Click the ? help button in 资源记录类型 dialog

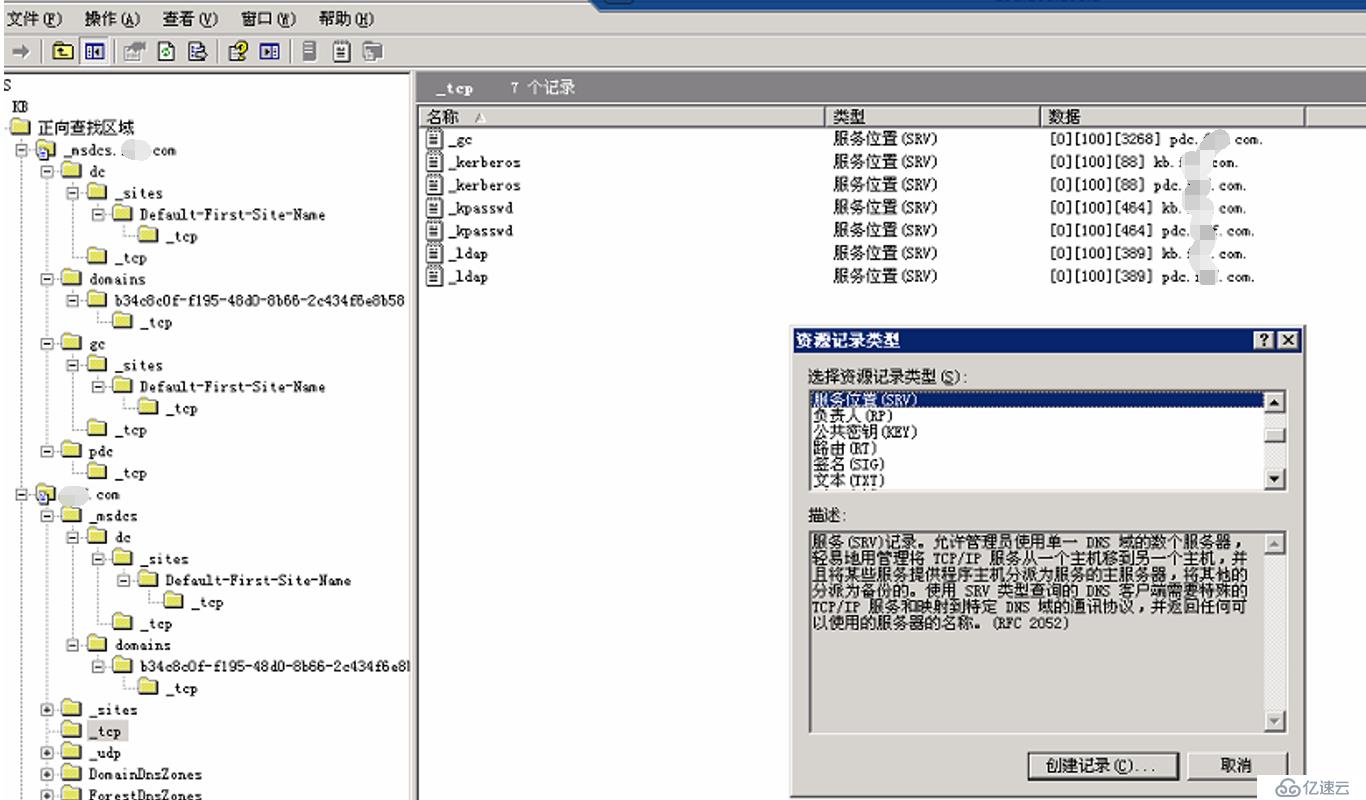pyautogui.click(x=1265, y=340)
